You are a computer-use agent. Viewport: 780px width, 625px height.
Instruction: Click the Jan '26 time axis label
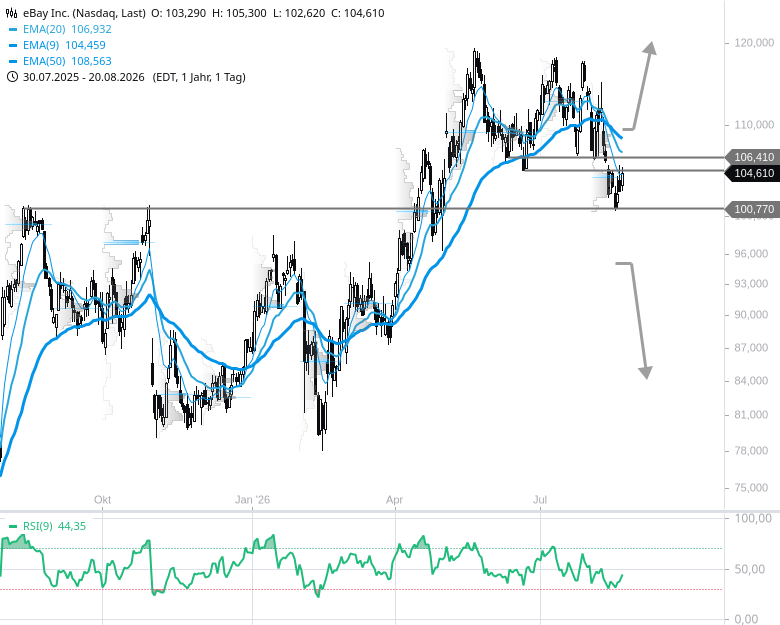click(252, 500)
